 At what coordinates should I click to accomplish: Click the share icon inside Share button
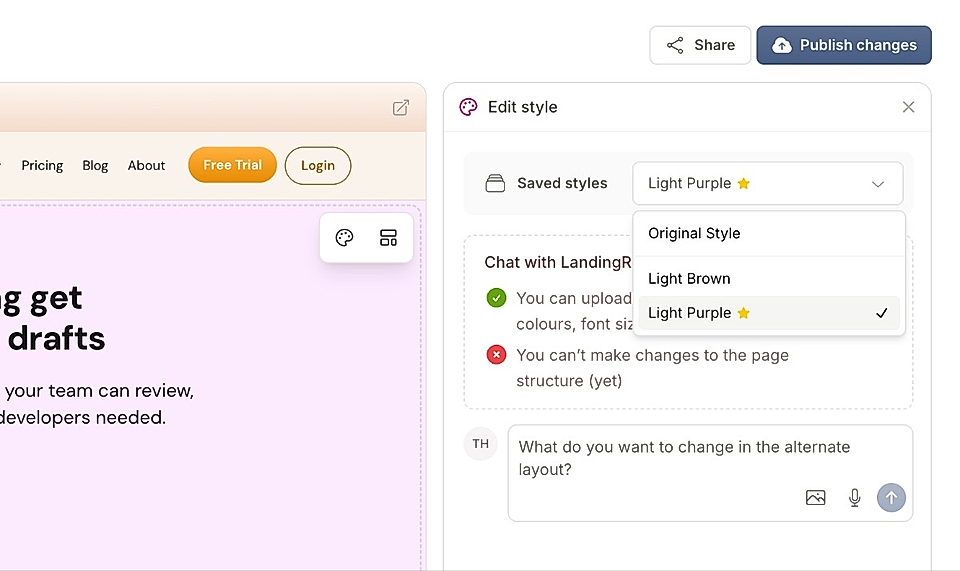675,45
